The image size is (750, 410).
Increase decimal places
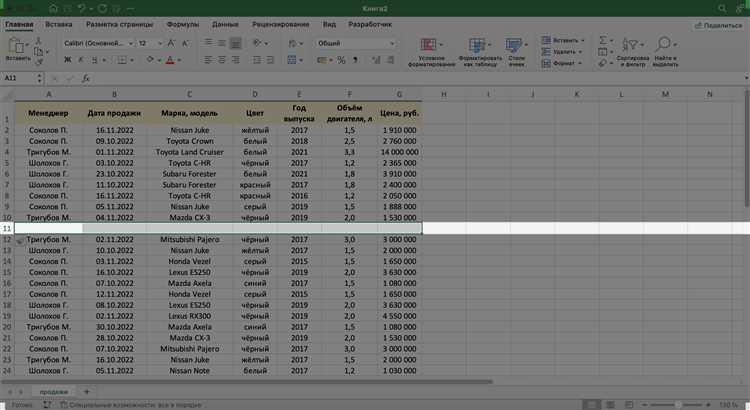pos(376,60)
